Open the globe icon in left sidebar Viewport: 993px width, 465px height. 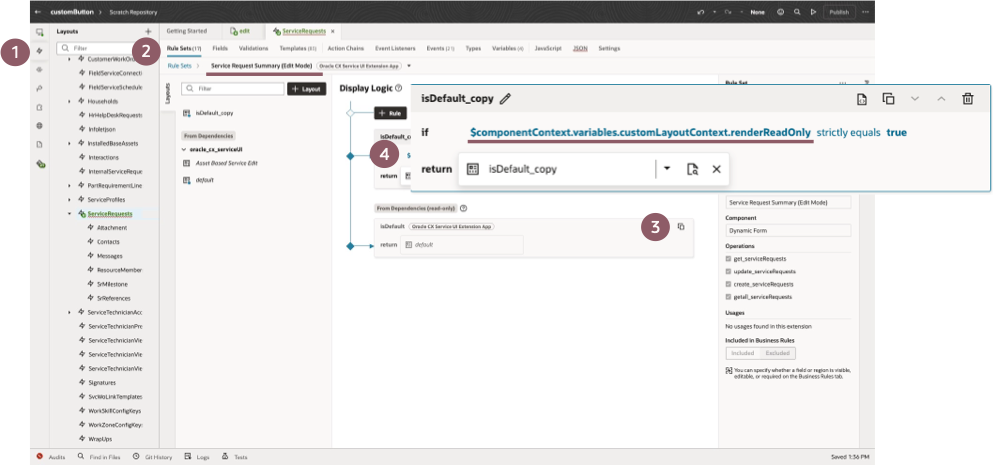pos(40,125)
